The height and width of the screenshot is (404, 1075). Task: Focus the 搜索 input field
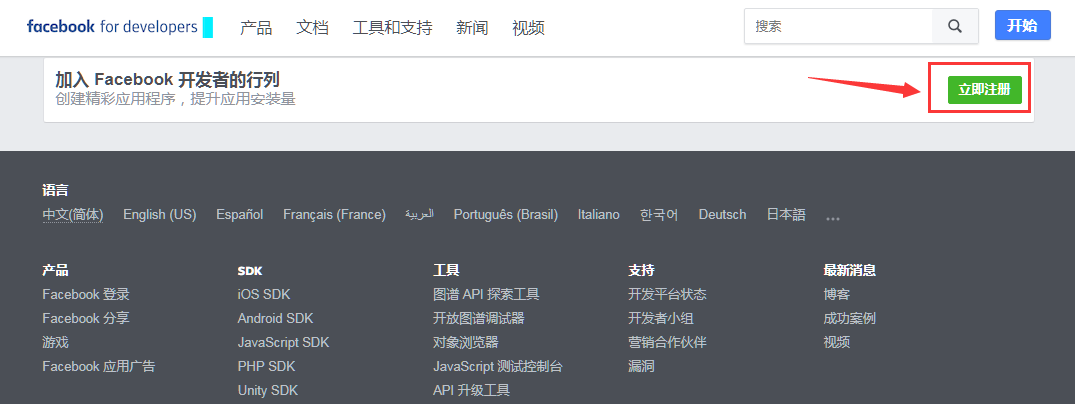[838, 27]
